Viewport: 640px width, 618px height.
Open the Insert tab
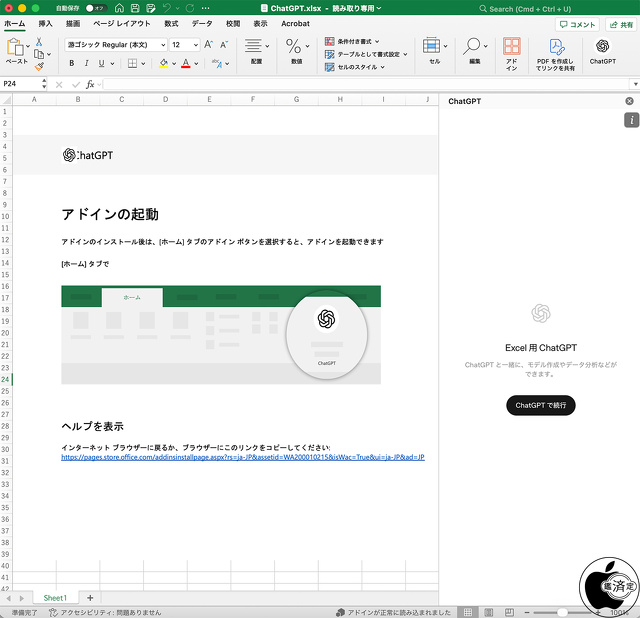pyautogui.click(x=45, y=24)
